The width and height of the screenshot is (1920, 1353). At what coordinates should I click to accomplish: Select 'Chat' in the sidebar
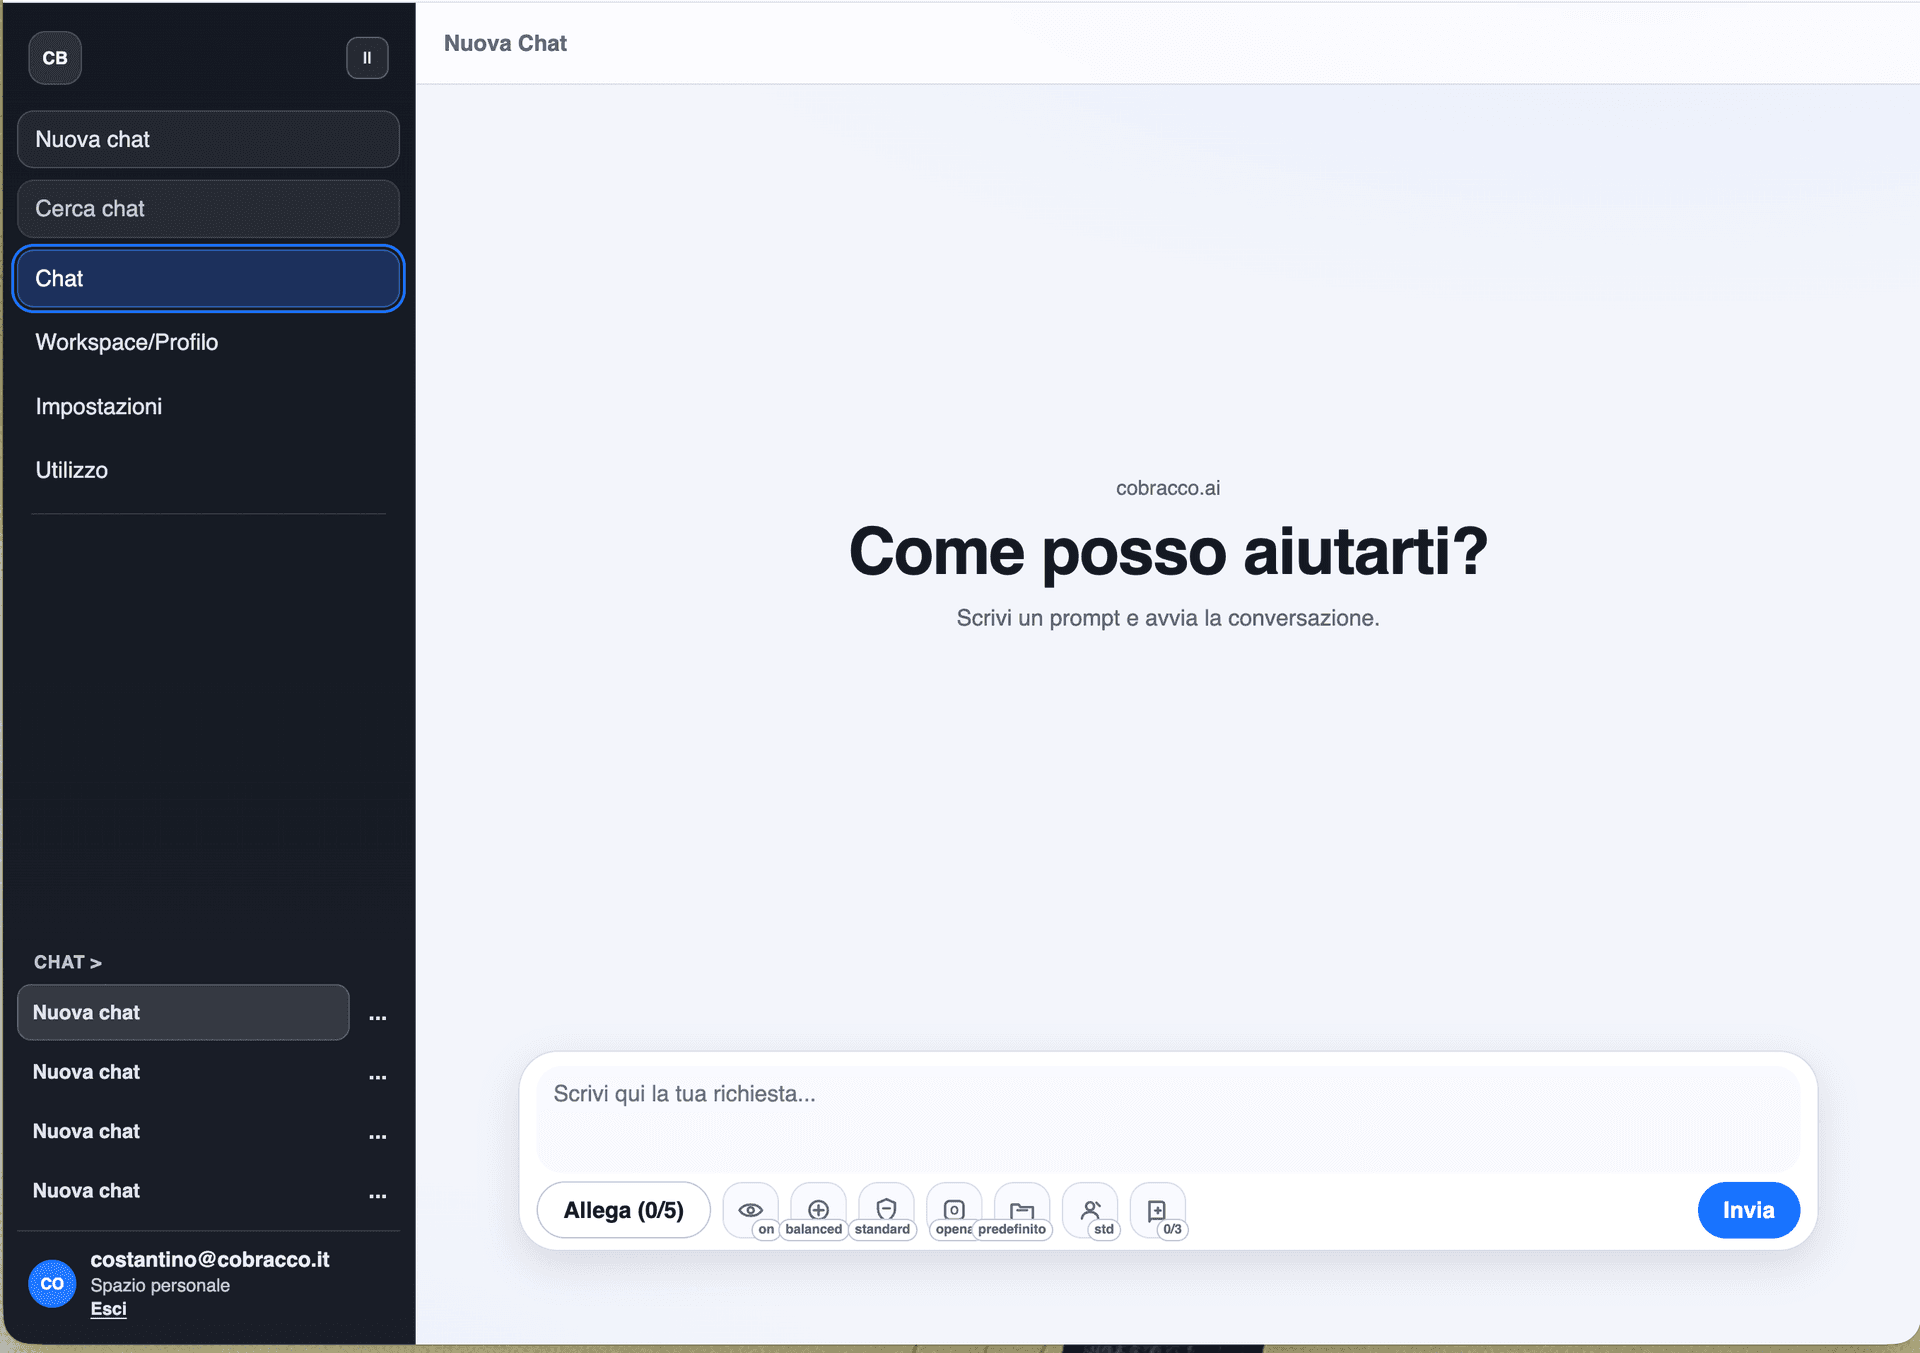click(208, 278)
